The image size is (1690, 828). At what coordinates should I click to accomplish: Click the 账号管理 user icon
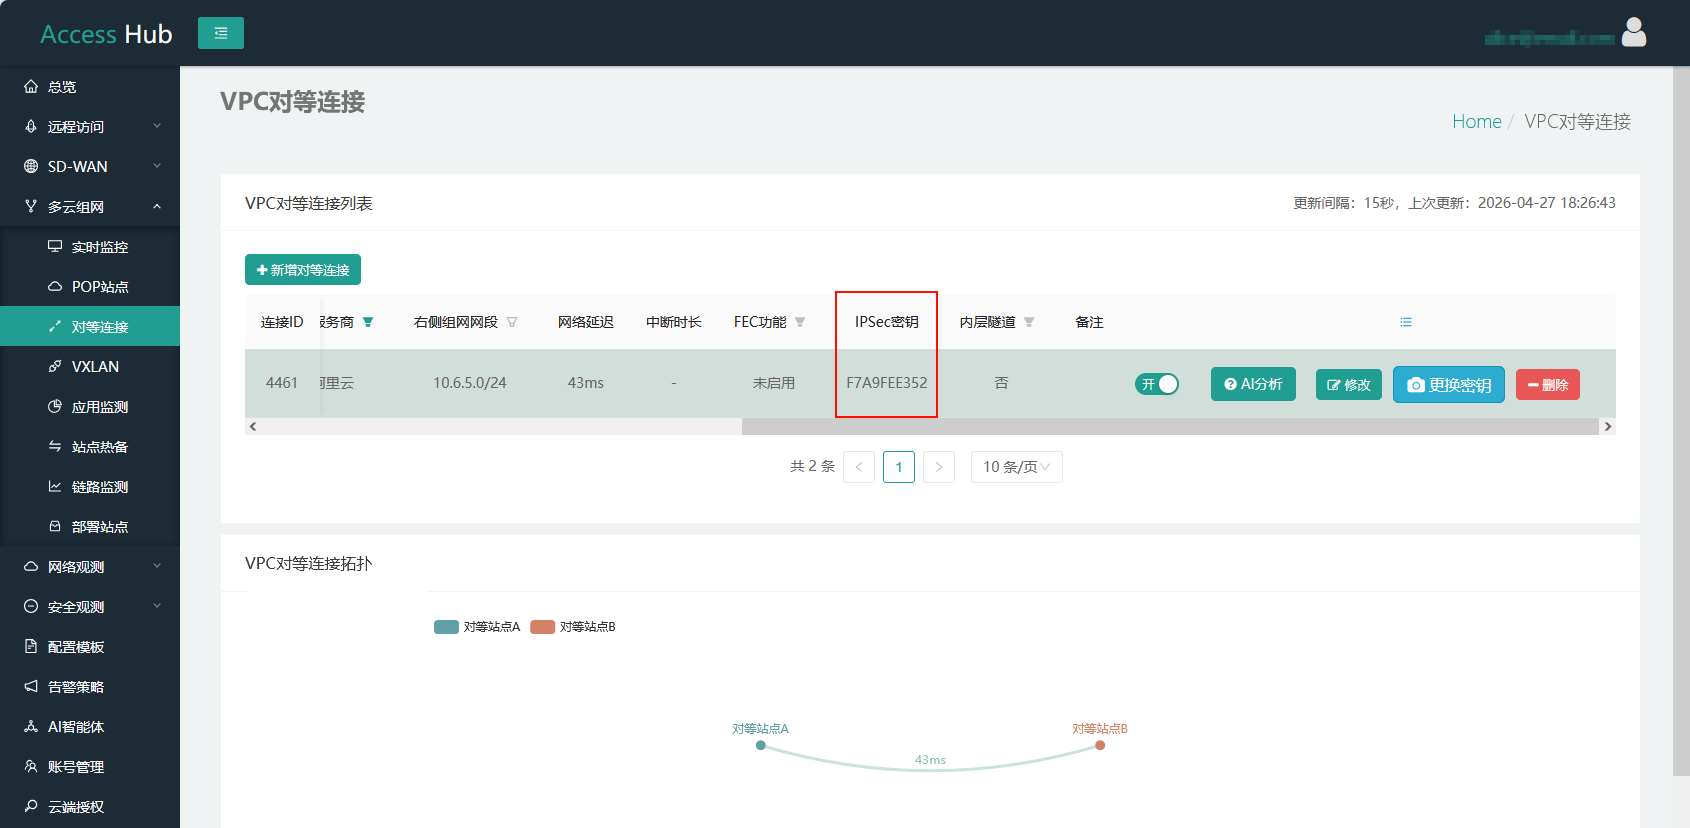point(31,766)
